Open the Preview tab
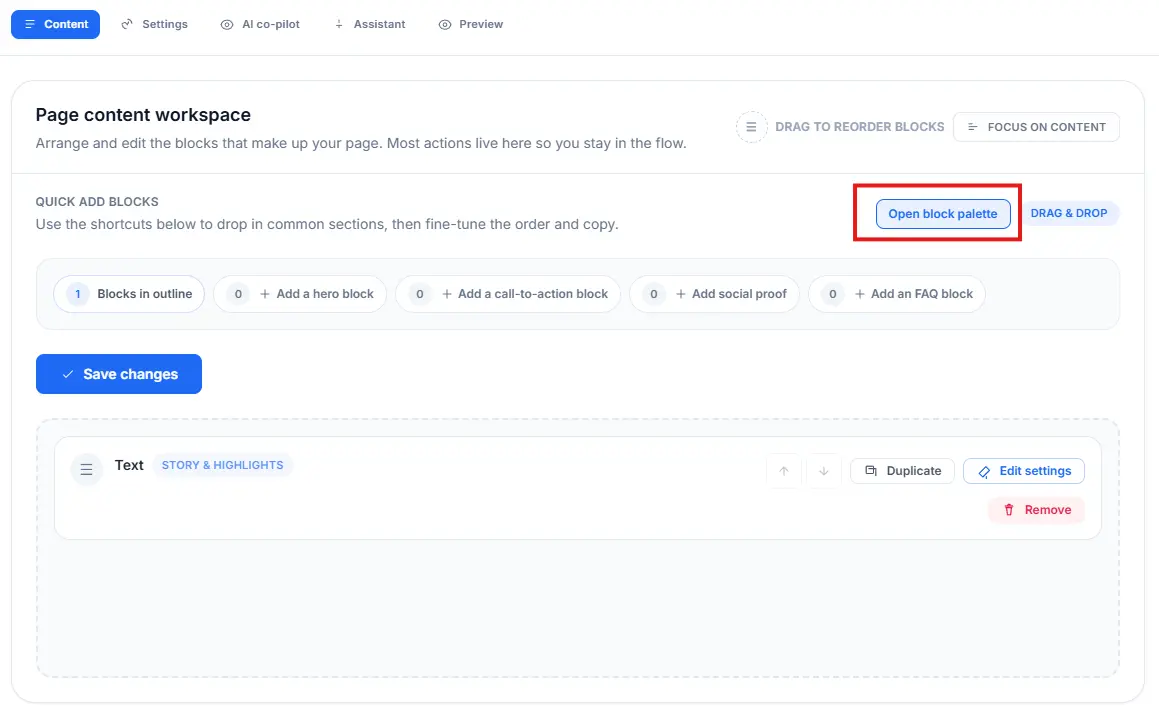The image size is (1159, 716). point(471,24)
